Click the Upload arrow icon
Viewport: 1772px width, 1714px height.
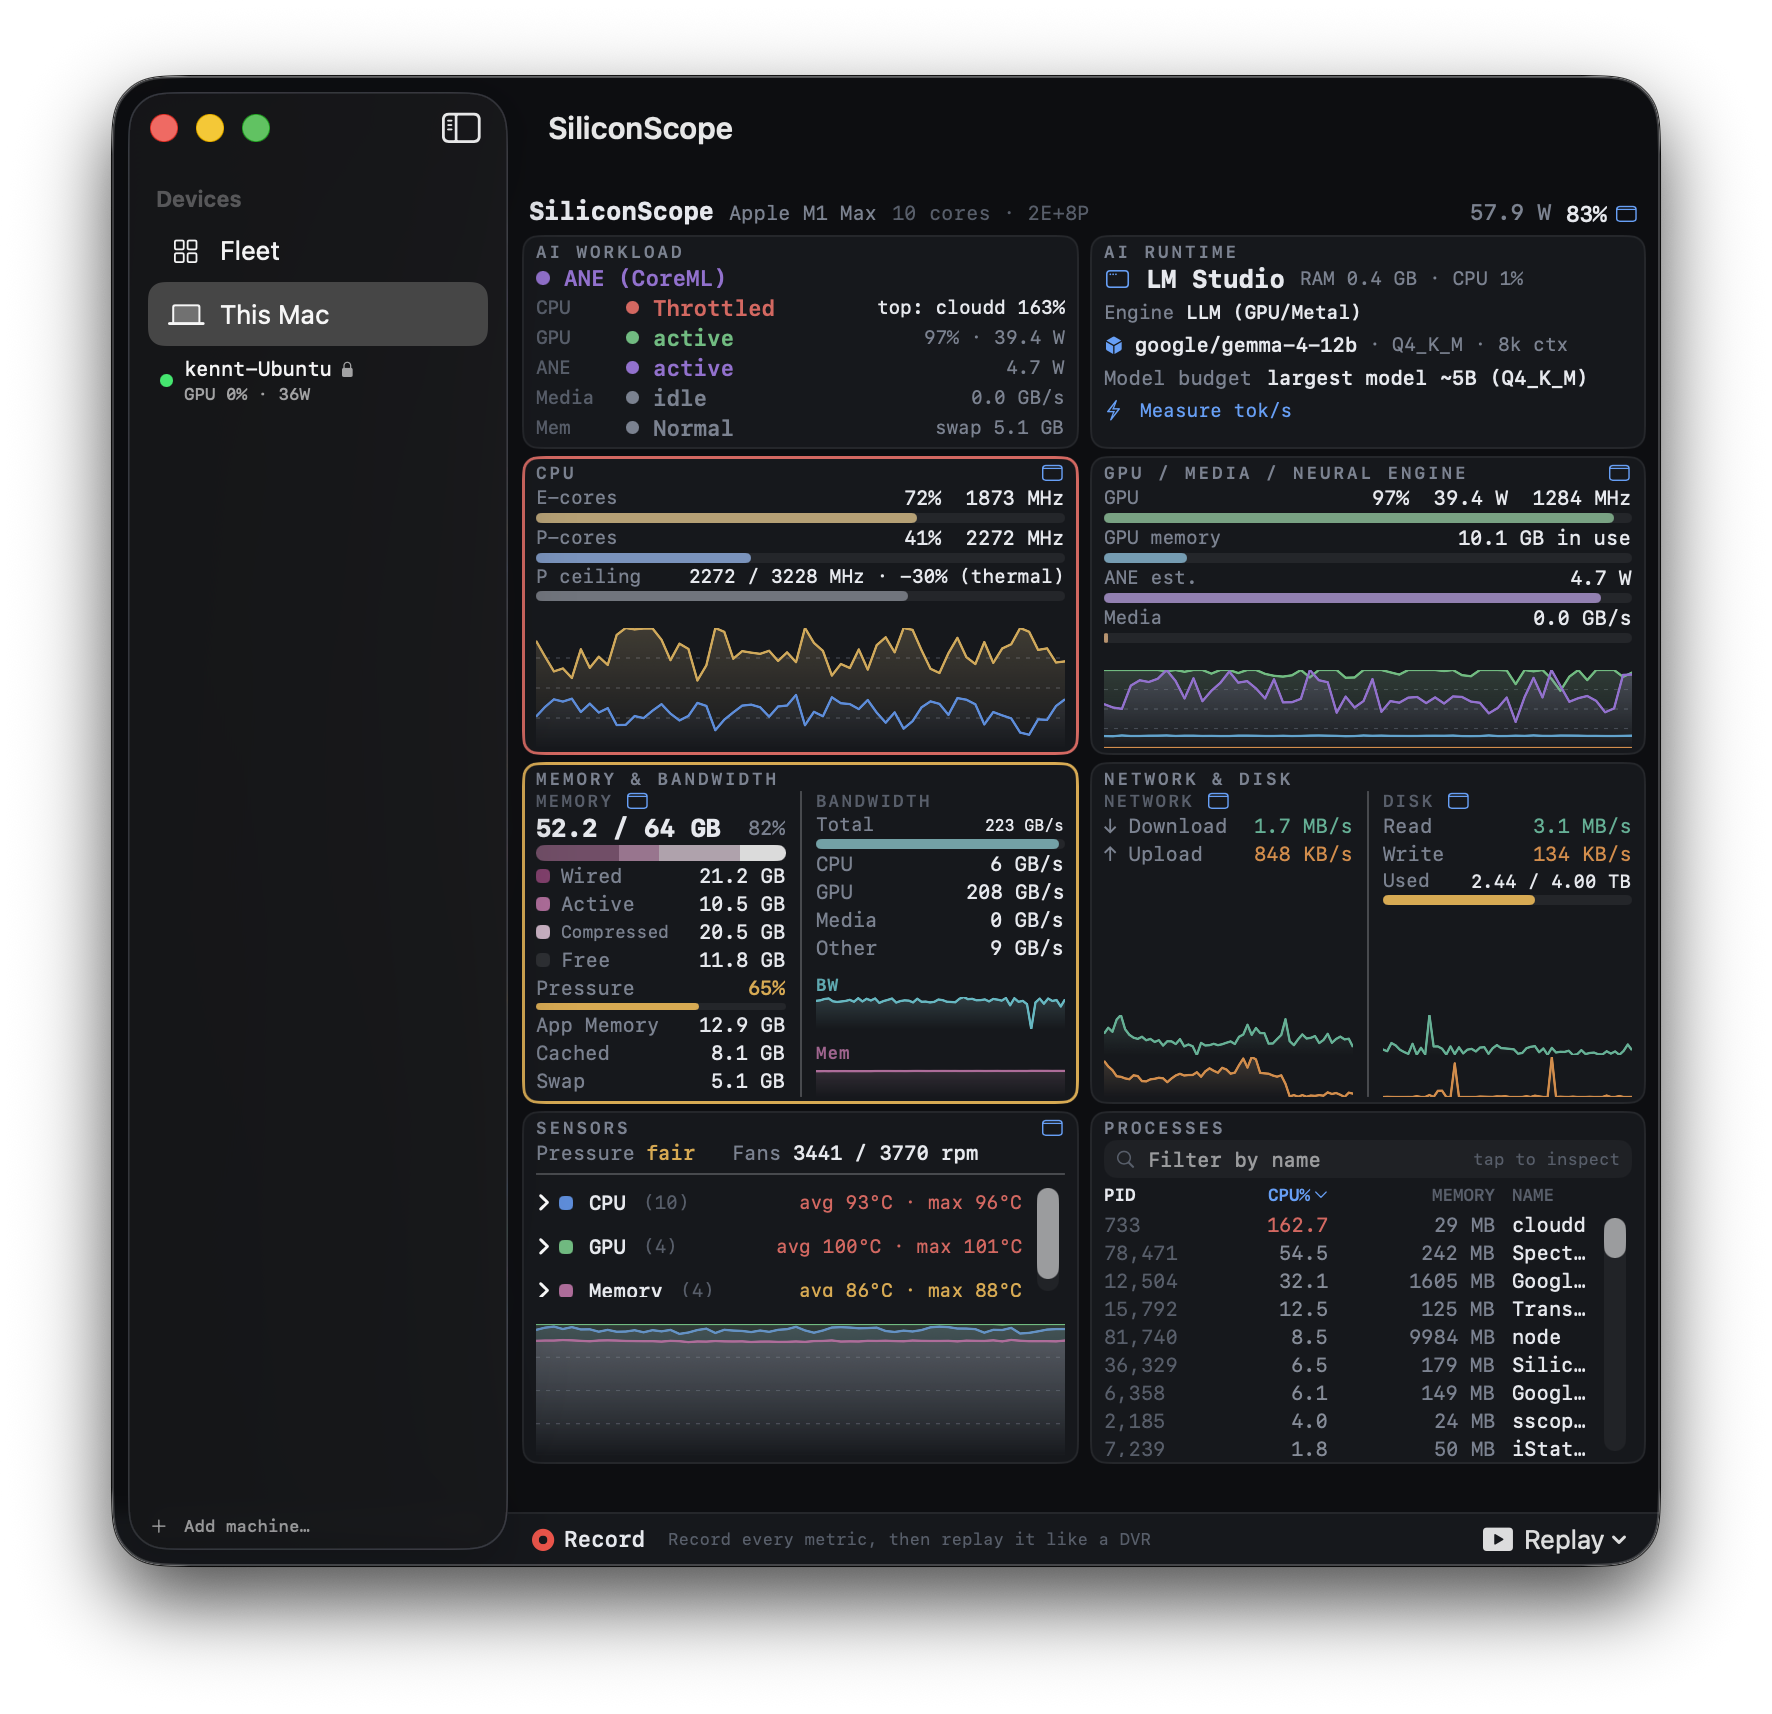tap(1110, 854)
